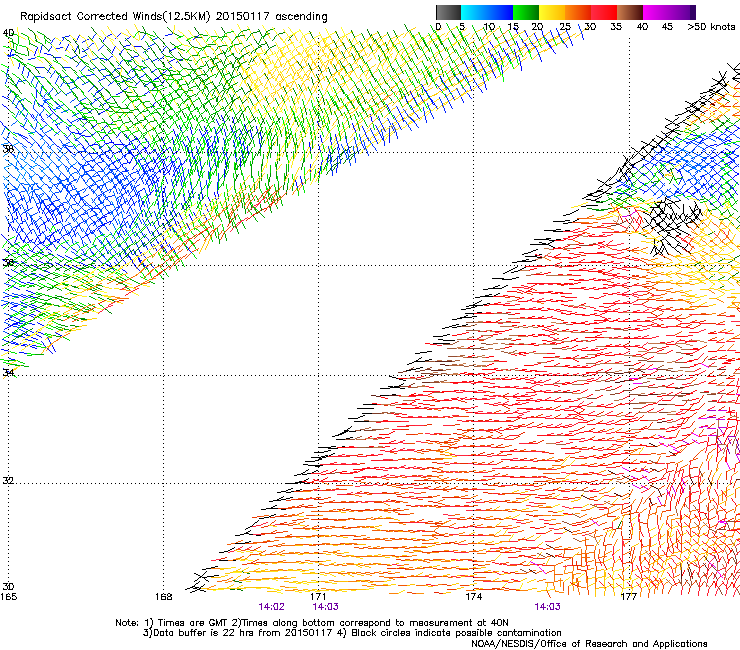This screenshot has width=740, height=650.
Task: Click the legend value '25'
Action: (565, 27)
